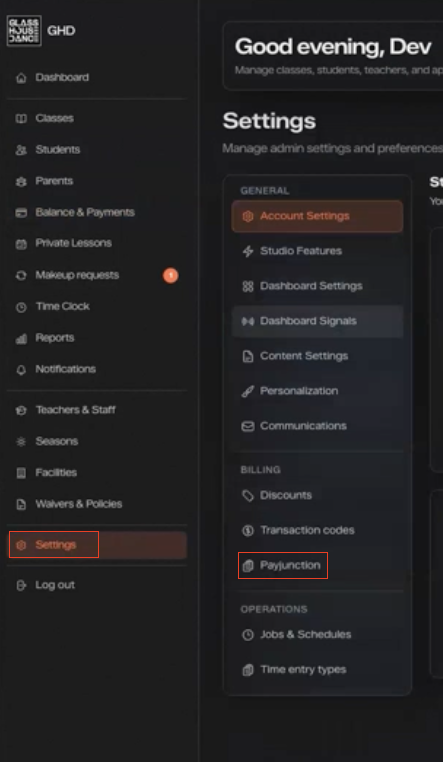Click the Jobs & Schedules clock icon

click(248, 635)
